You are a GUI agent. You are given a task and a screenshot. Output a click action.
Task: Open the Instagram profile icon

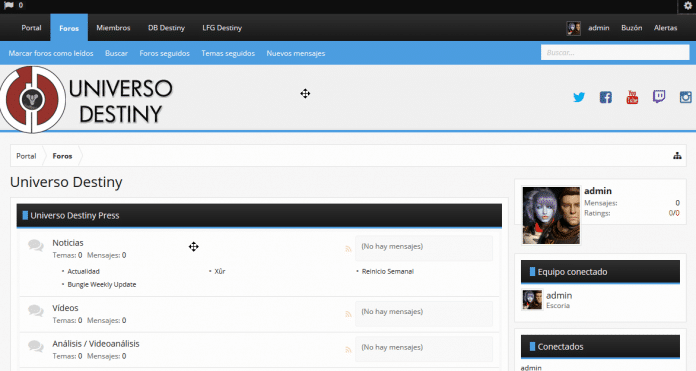click(686, 97)
